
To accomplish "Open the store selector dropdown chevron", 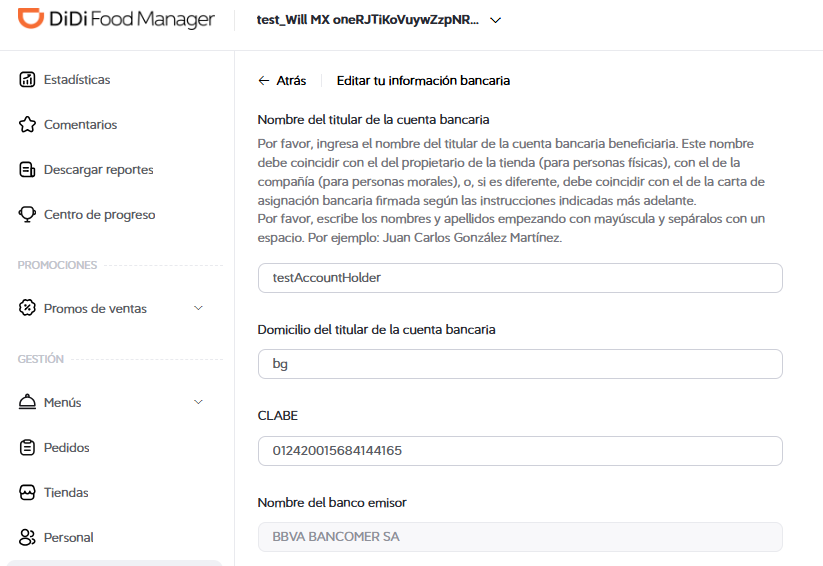I will click(495, 20).
